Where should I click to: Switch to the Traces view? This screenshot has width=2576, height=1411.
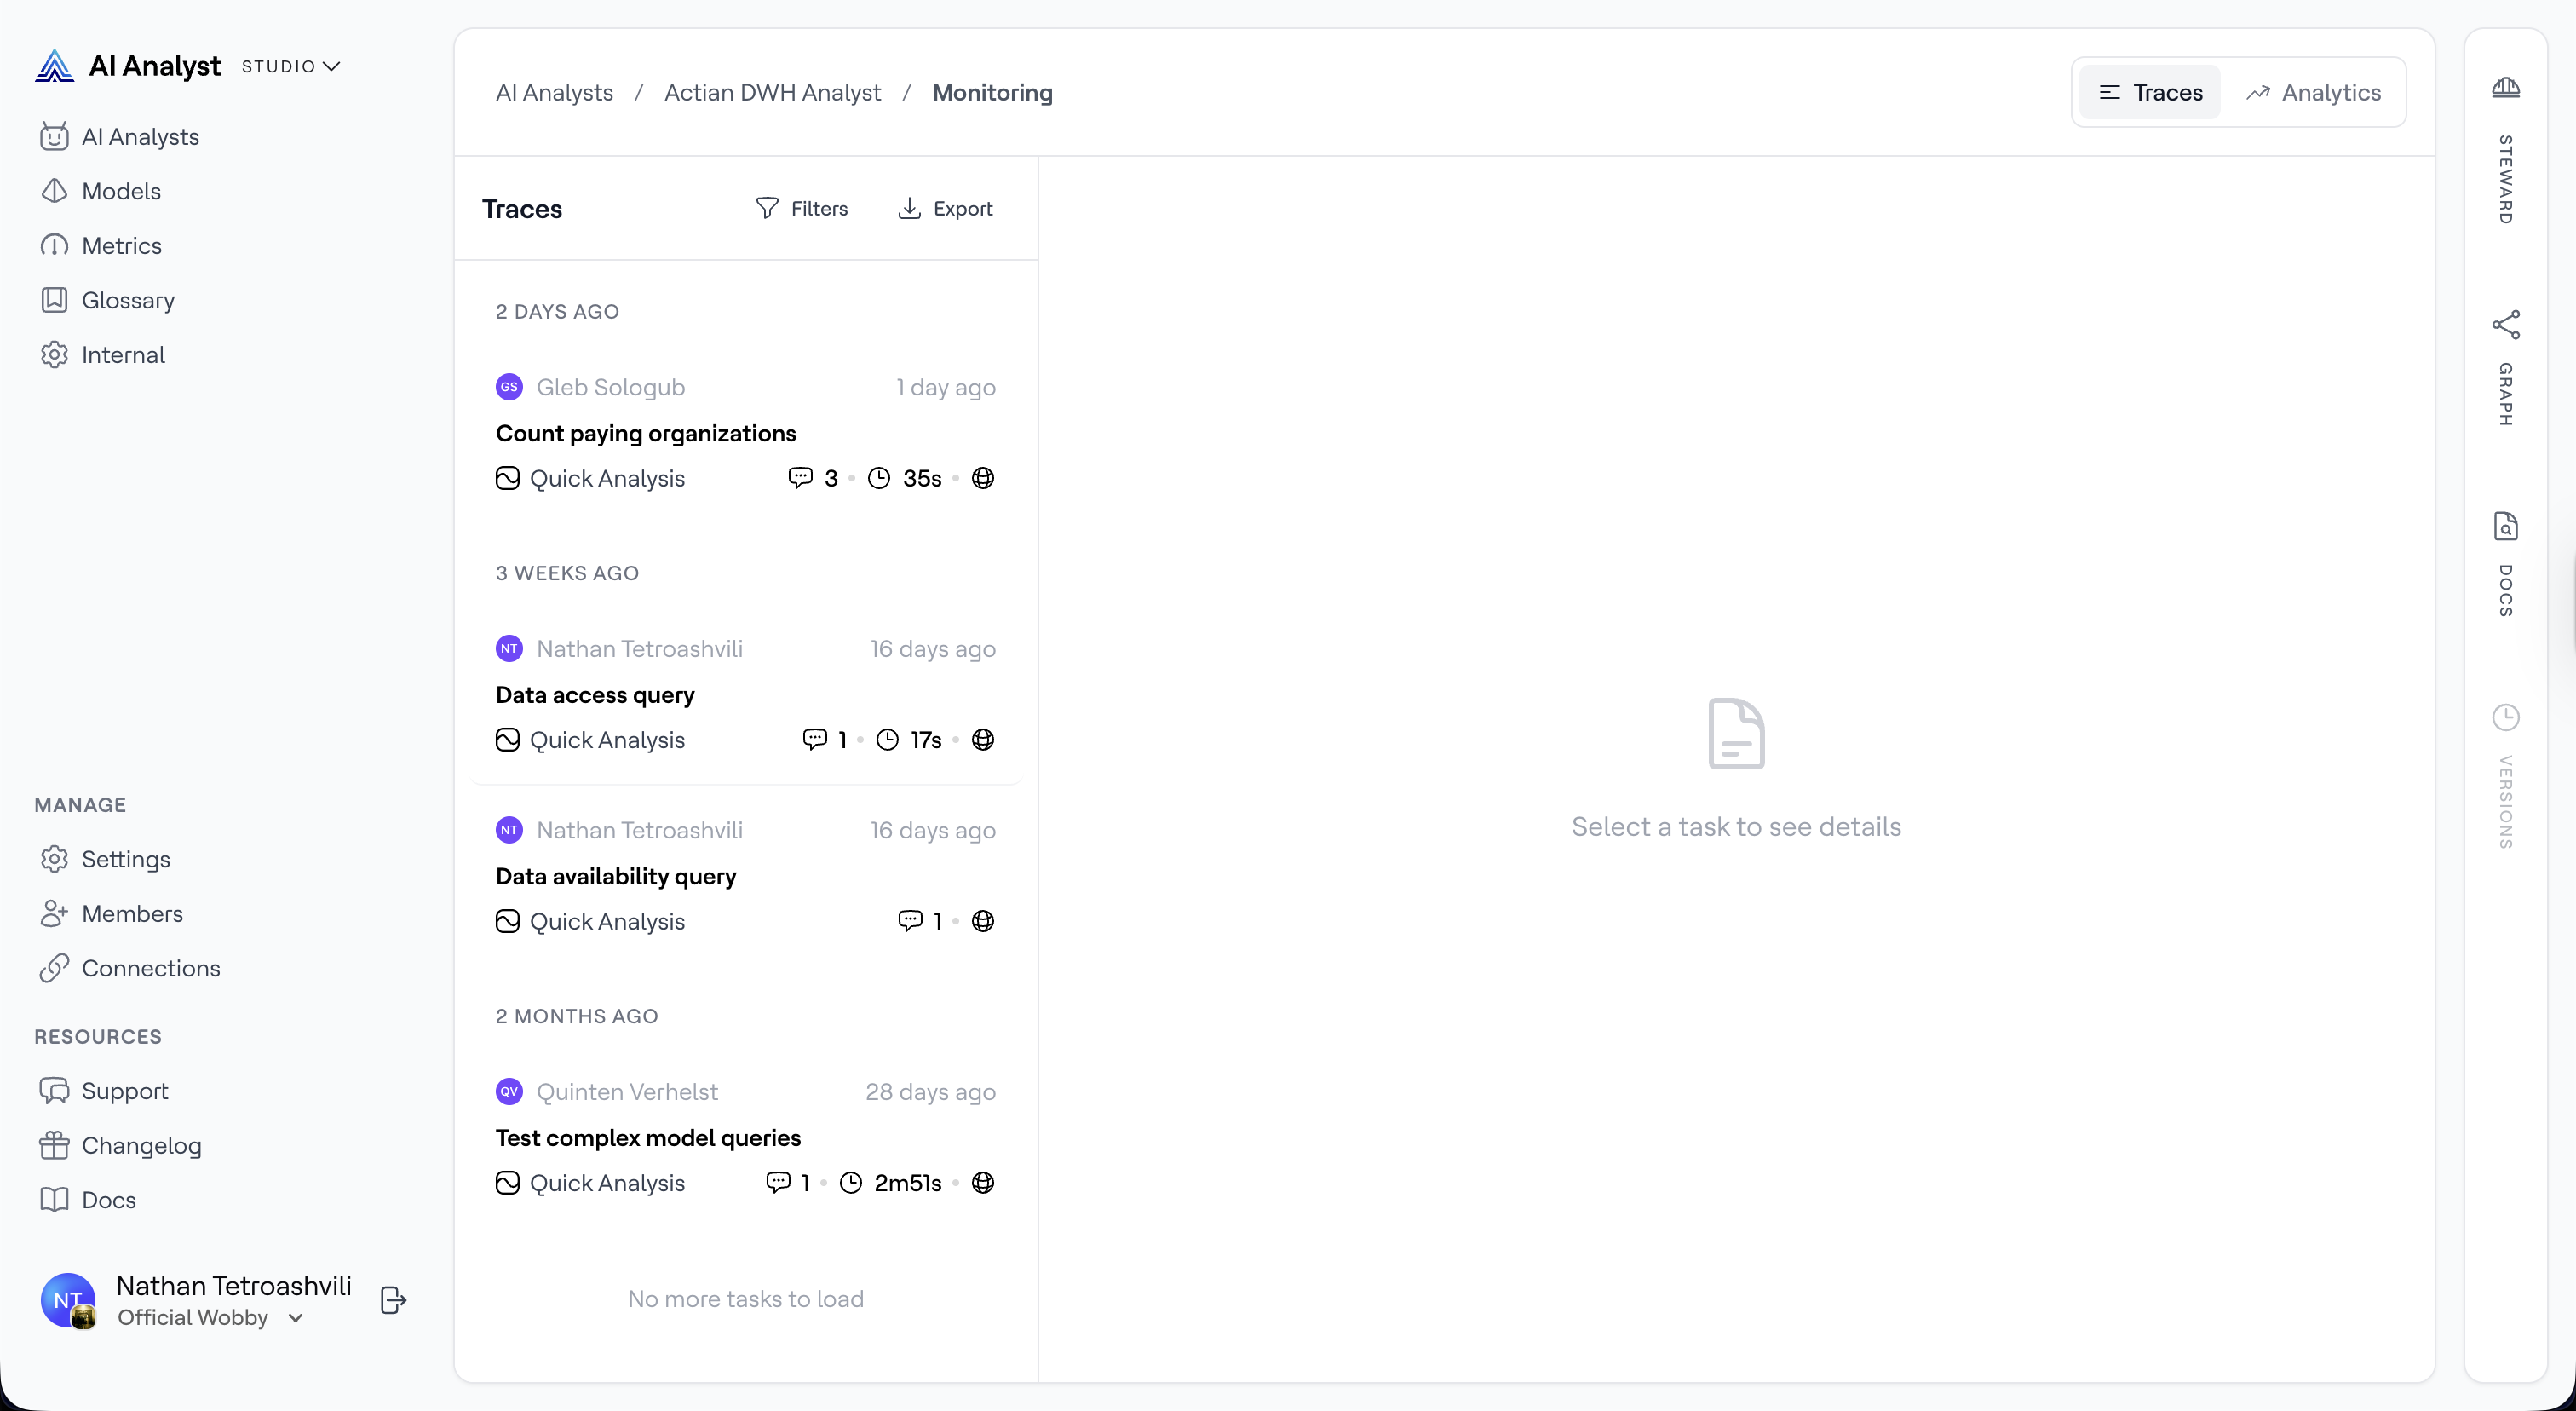pyautogui.click(x=2150, y=92)
